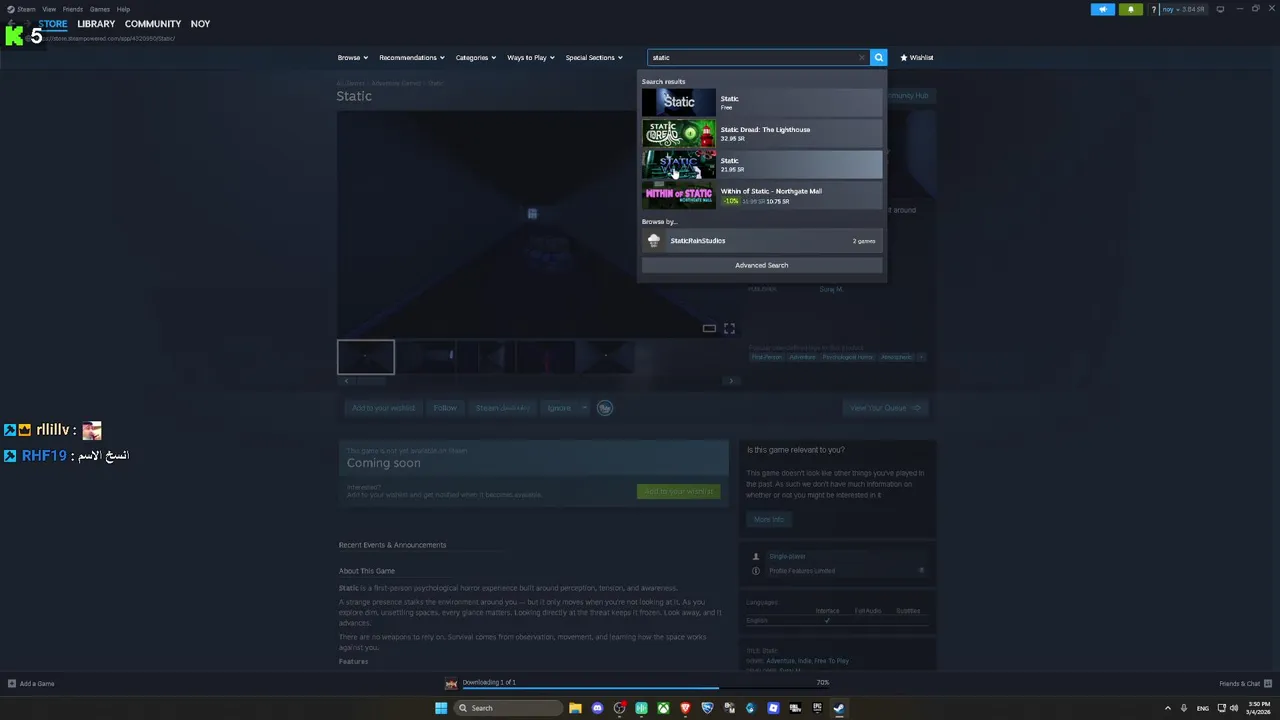Expand the Recommendations dropdown
Screen dimensions: 1280x720
coord(412,57)
